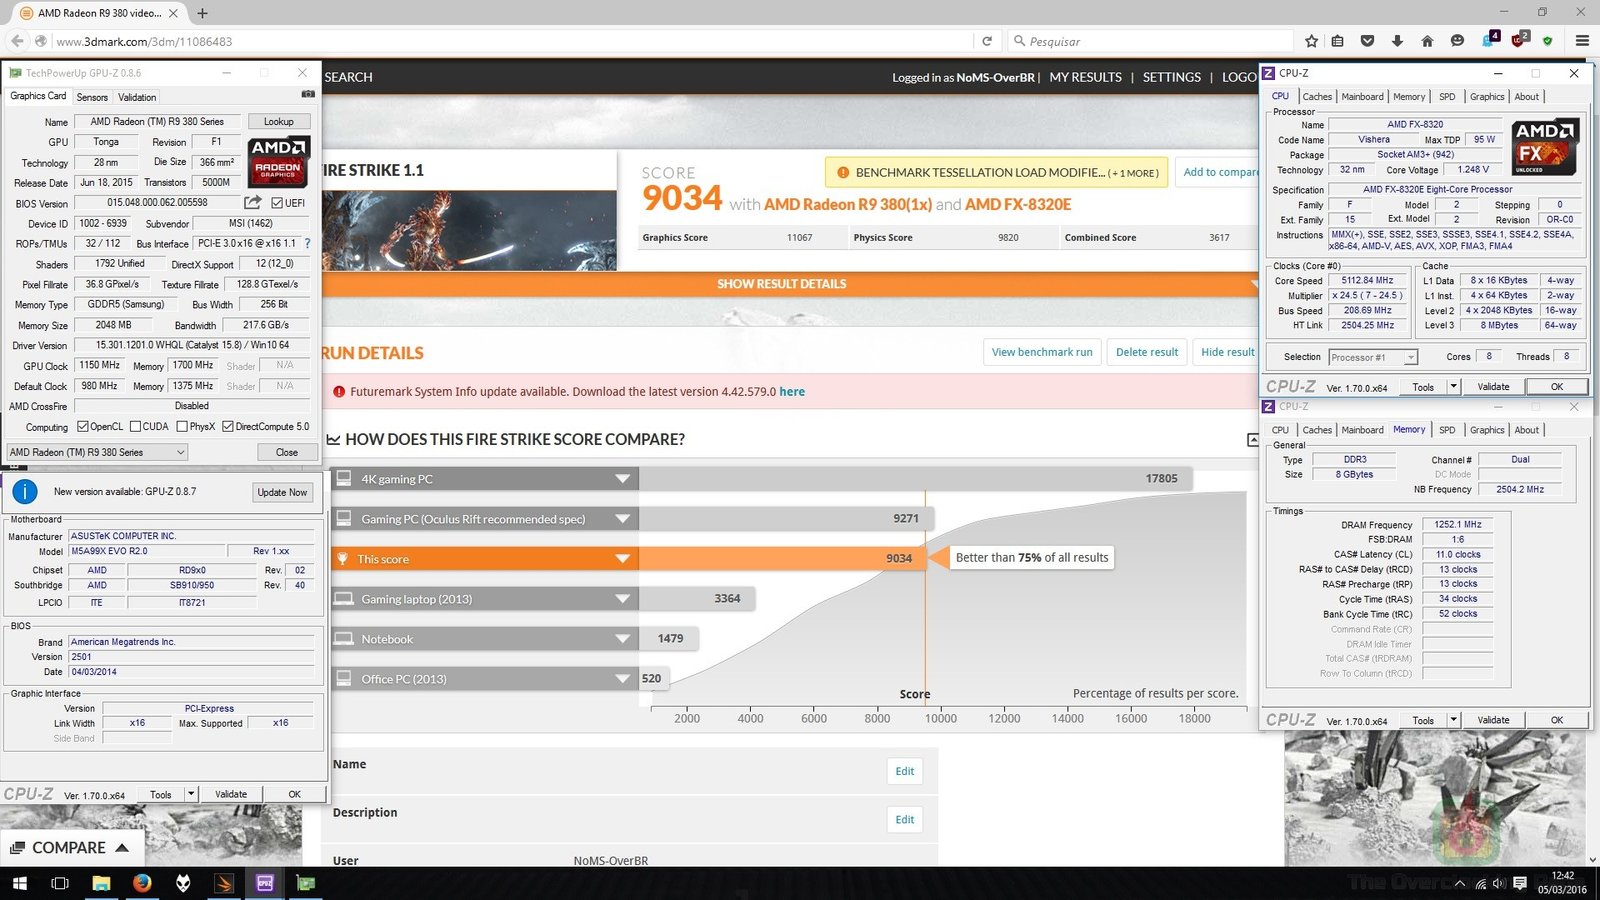The height and width of the screenshot is (900, 1600).
Task: Open the Pocket icon in browser toolbar
Action: (x=1367, y=41)
